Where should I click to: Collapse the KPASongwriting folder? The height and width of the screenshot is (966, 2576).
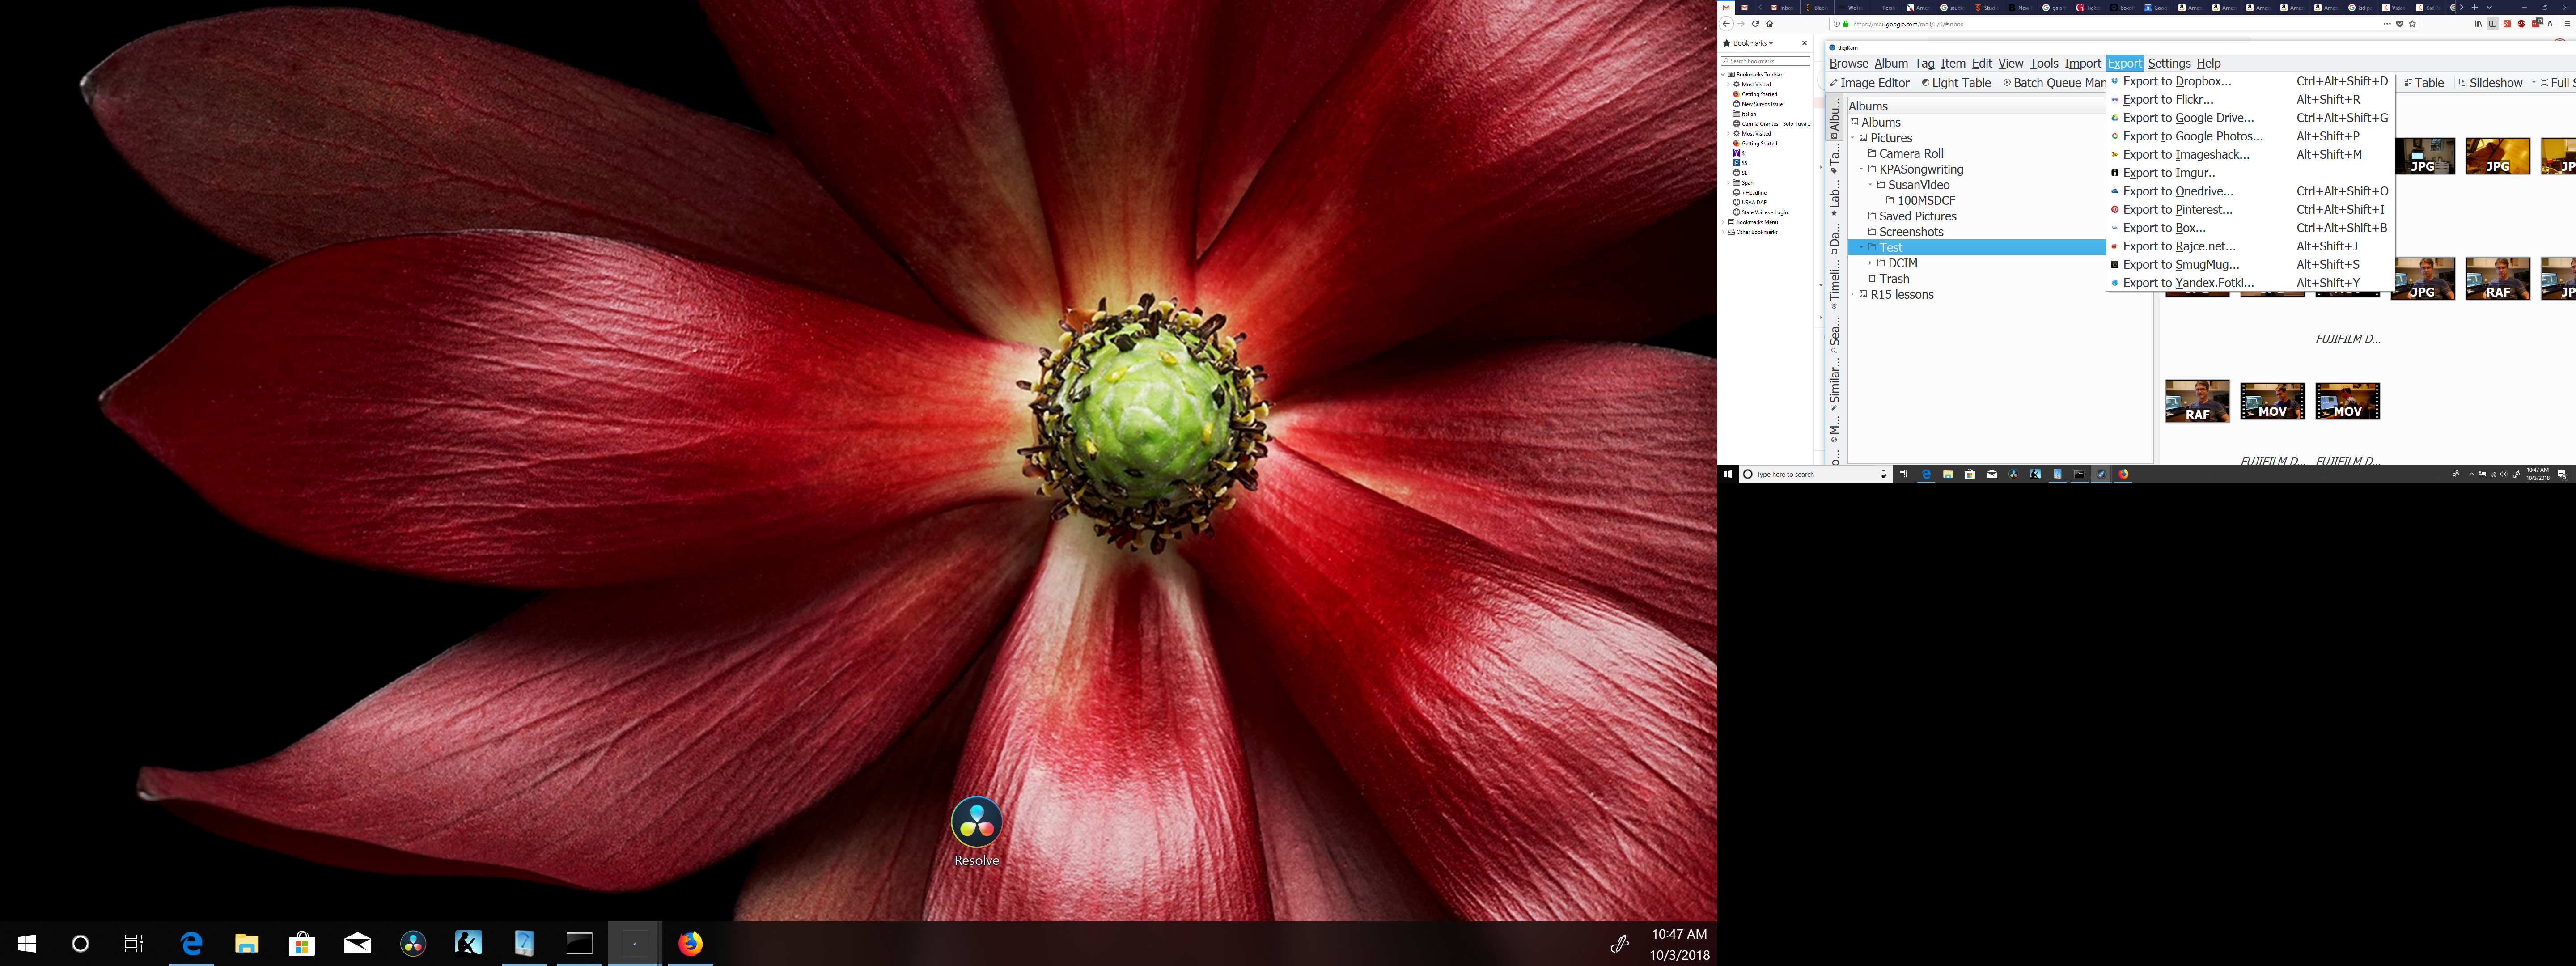[x=1861, y=169]
